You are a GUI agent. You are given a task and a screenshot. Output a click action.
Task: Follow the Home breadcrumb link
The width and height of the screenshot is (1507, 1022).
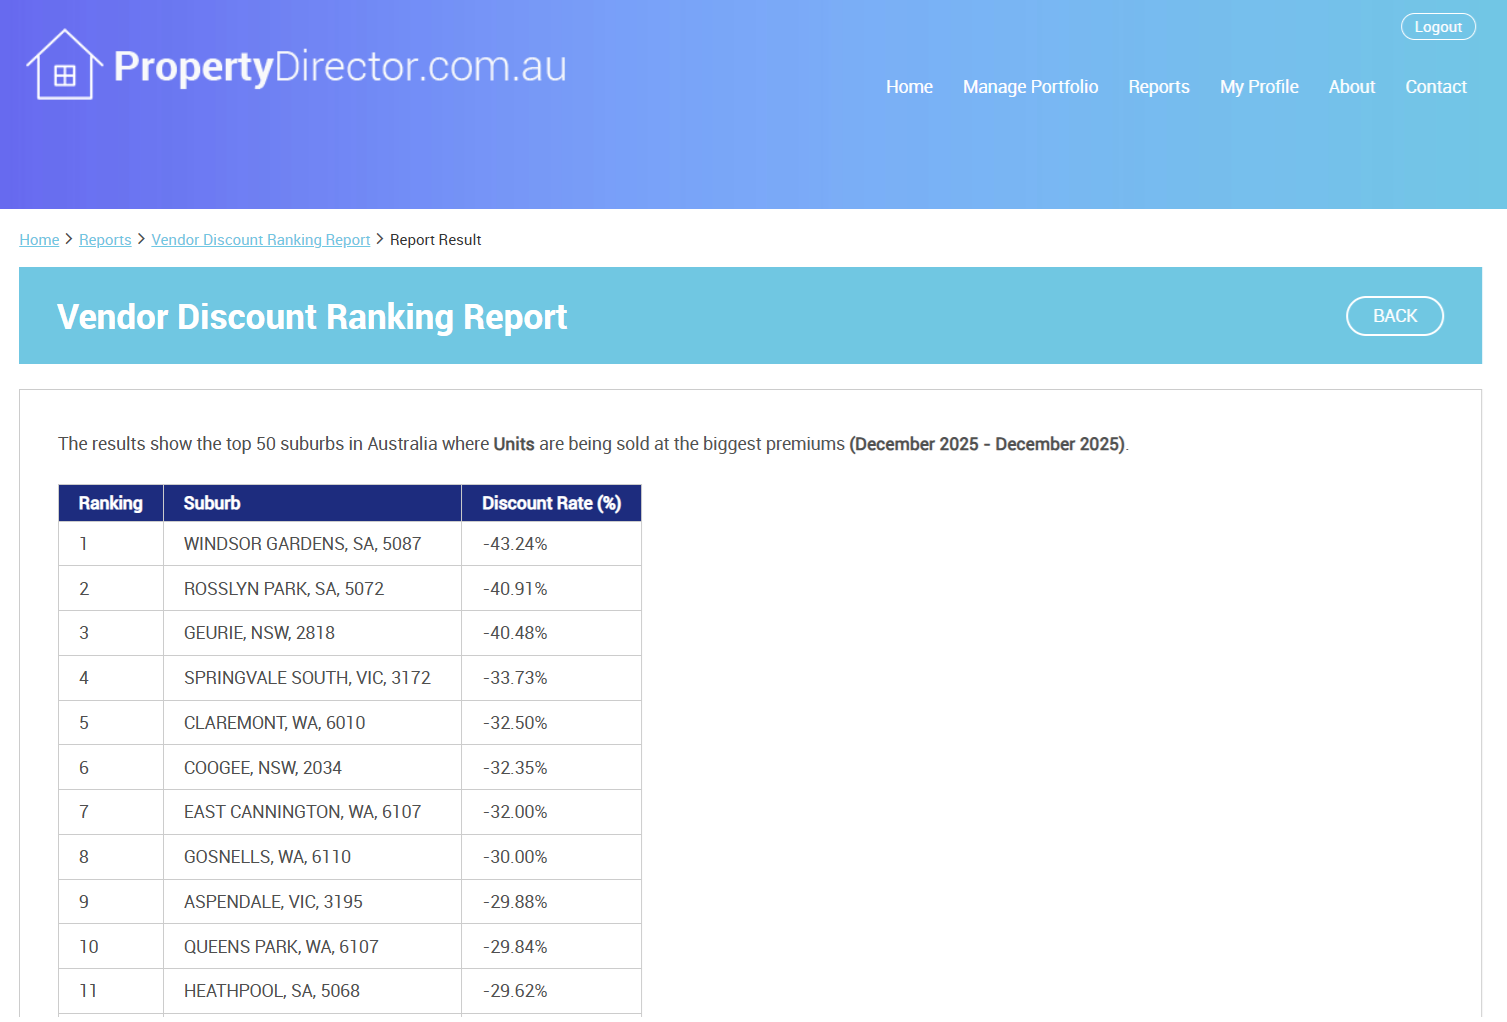(39, 240)
